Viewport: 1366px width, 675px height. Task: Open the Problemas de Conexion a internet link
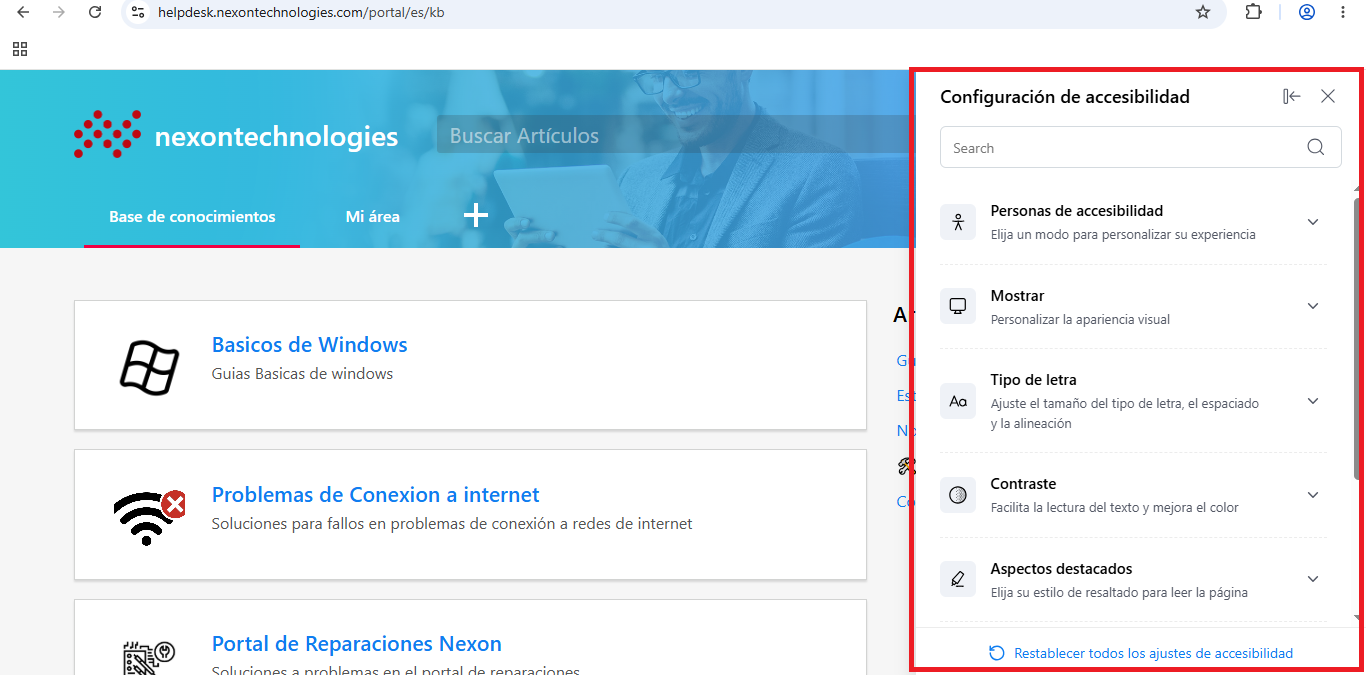(x=376, y=495)
